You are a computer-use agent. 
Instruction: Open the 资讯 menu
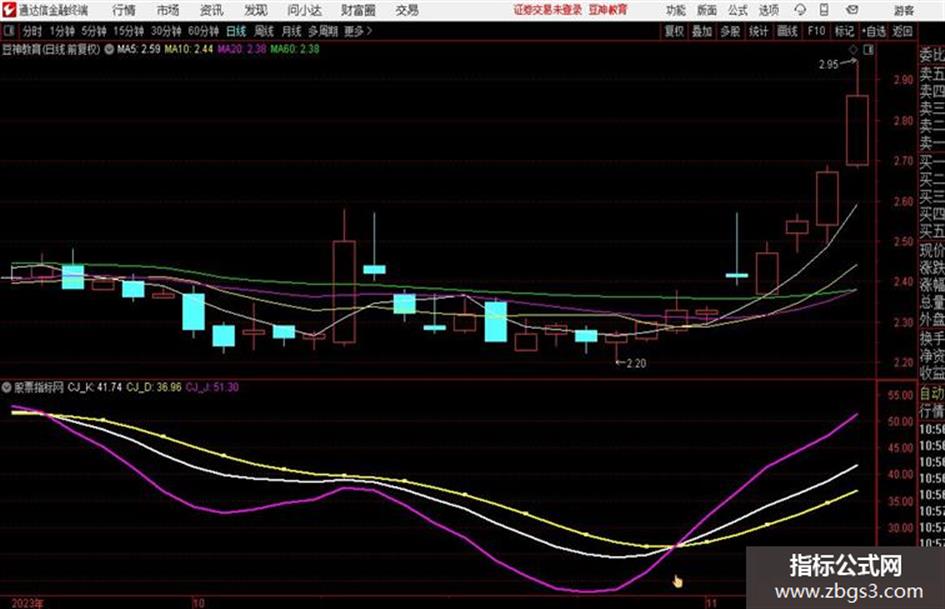click(x=211, y=10)
